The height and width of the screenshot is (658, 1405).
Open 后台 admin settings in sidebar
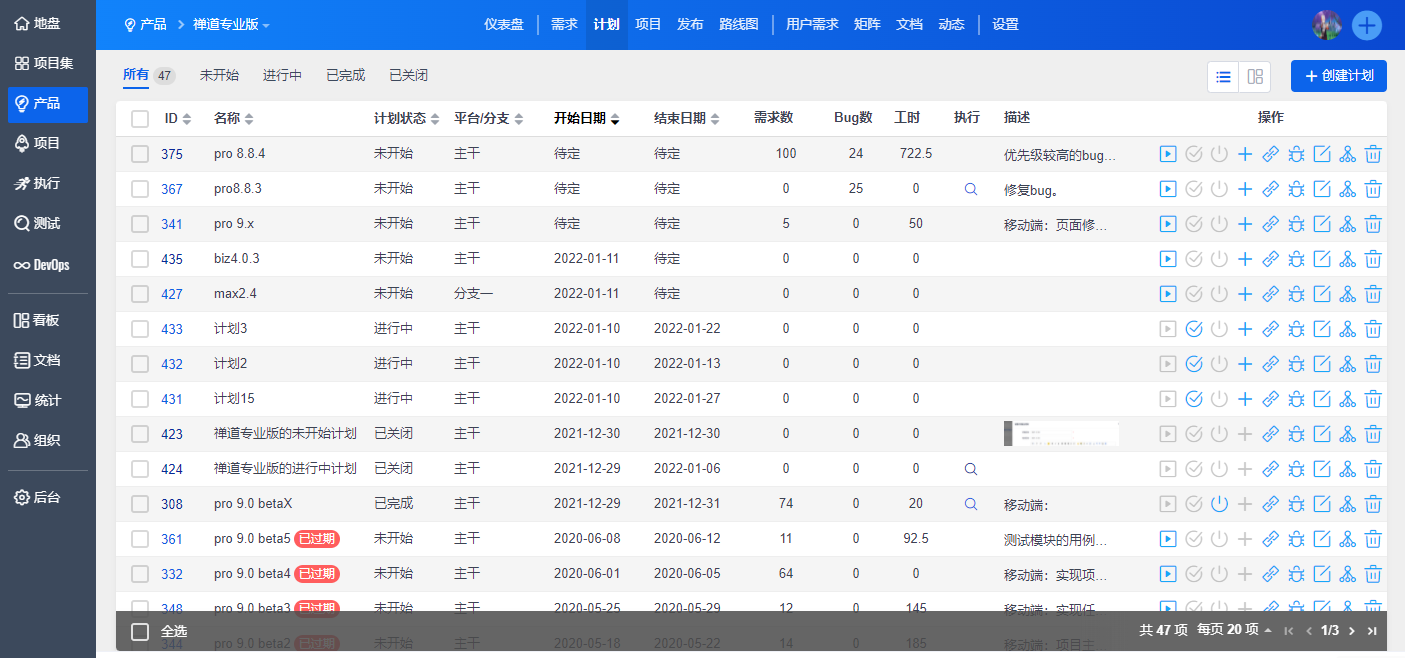click(x=47, y=497)
